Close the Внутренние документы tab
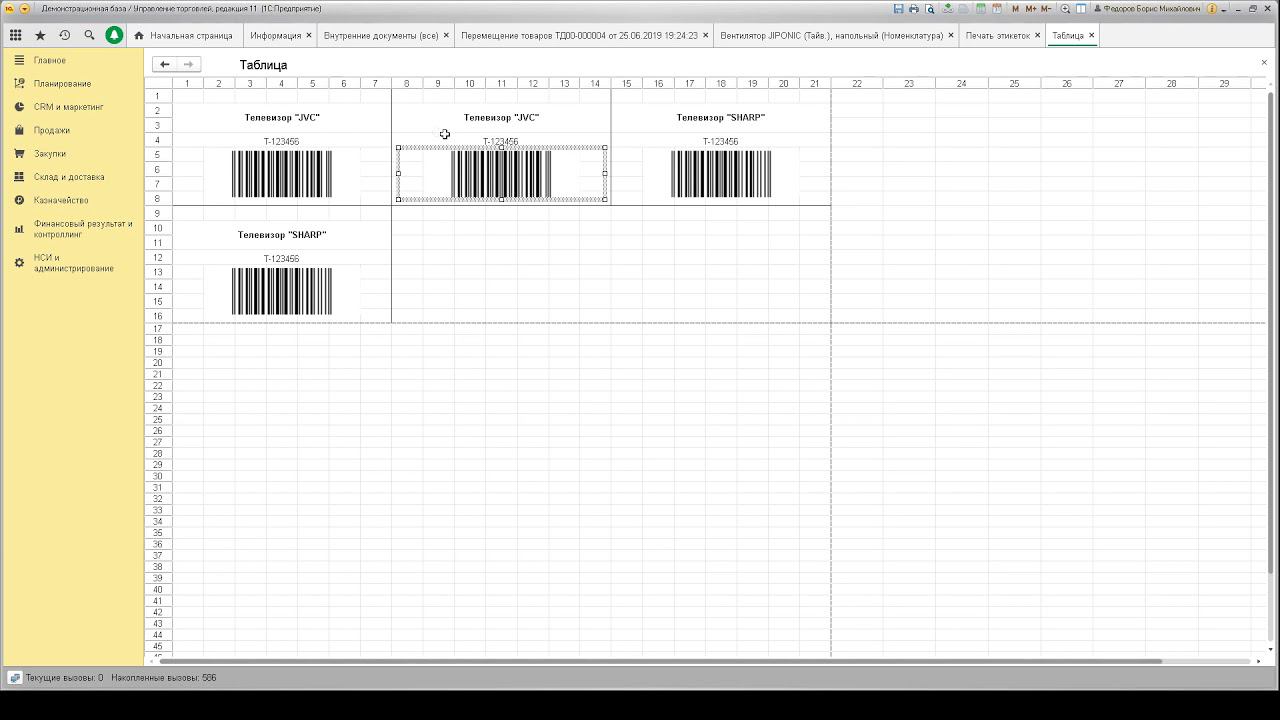The height and width of the screenshot is (720, 1280). (x=446, y=35)
